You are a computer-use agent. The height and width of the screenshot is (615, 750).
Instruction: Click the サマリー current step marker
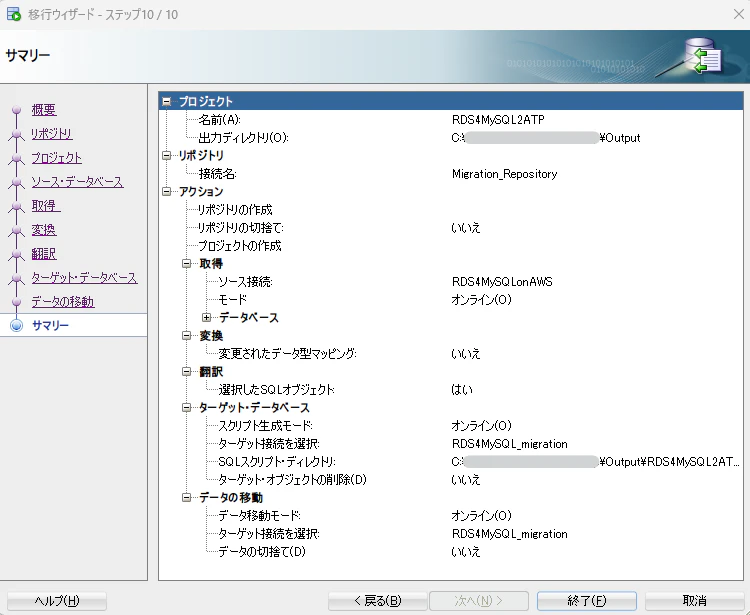point(17,325)
